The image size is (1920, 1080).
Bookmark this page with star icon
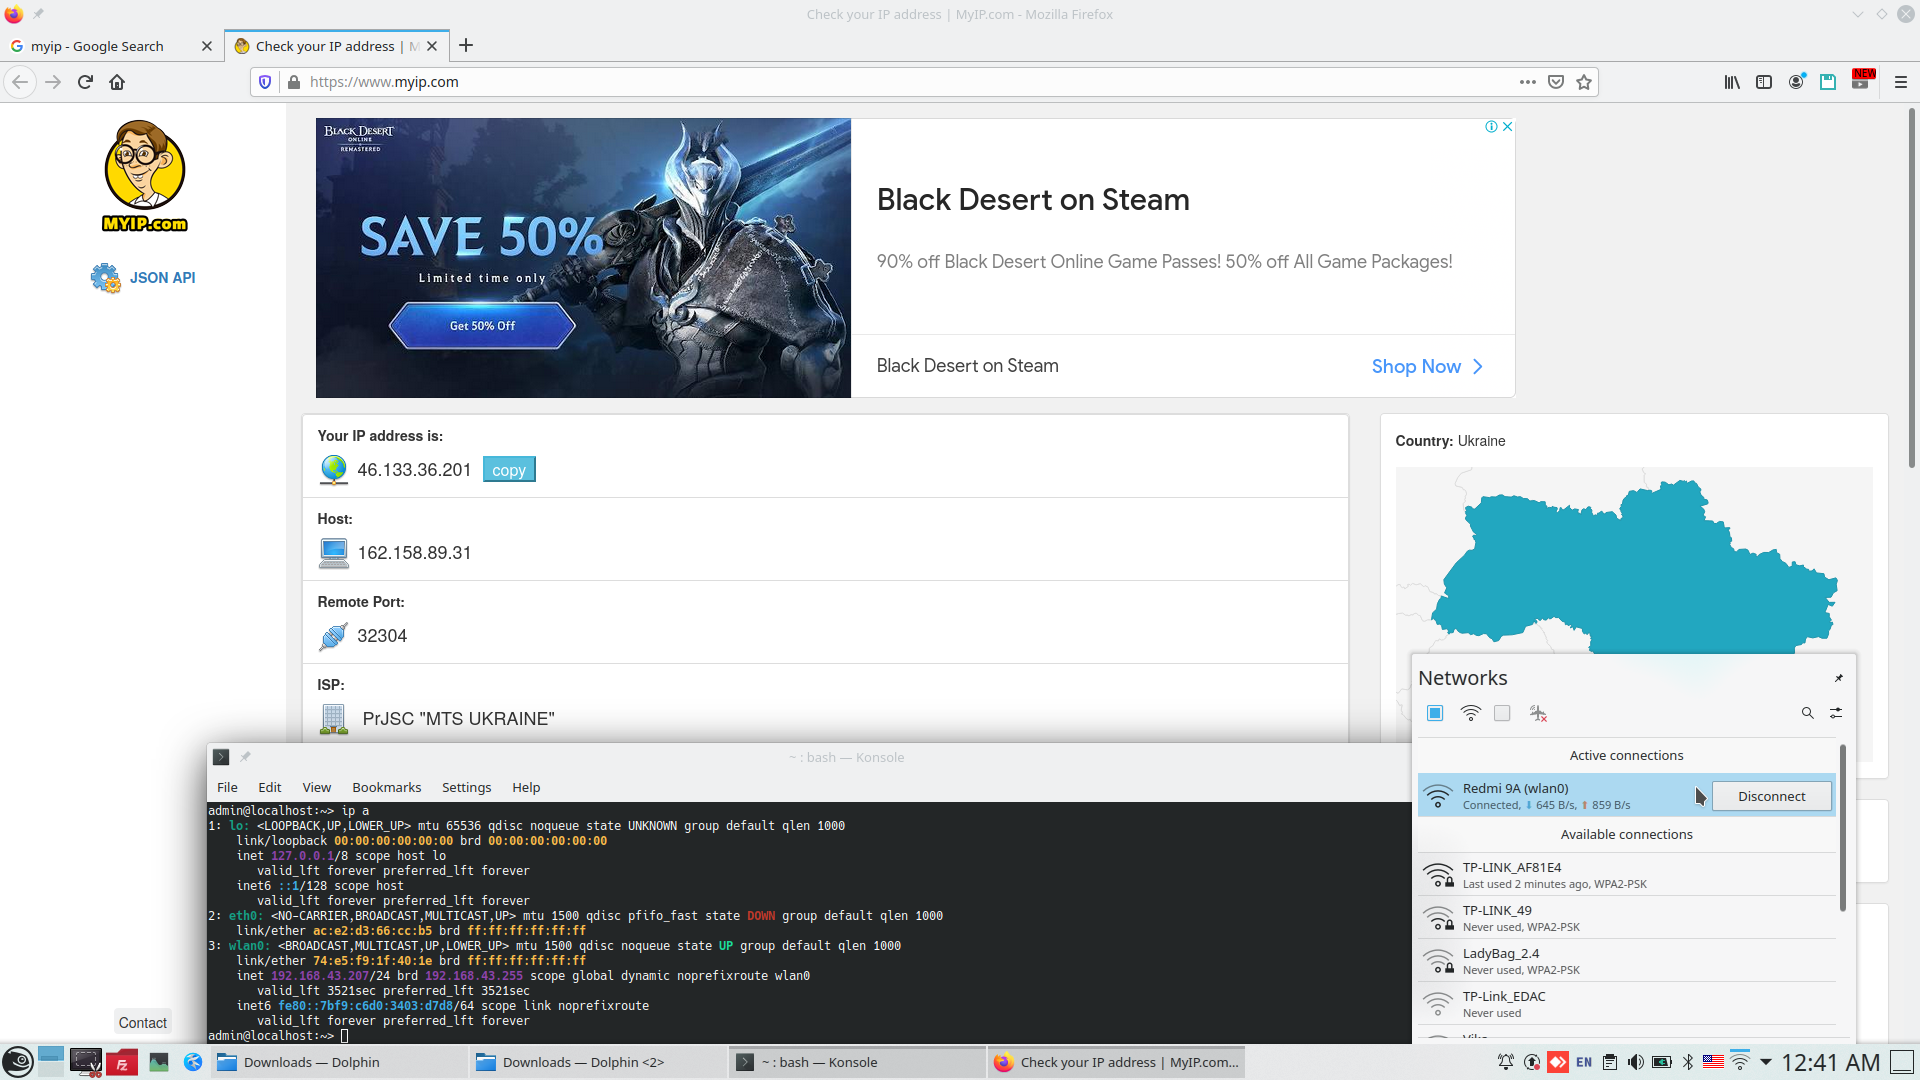tap(1584, 82)
